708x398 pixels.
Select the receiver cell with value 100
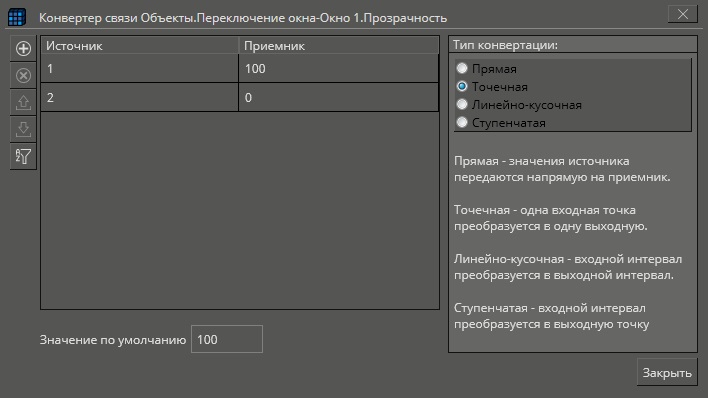(338, 69)
